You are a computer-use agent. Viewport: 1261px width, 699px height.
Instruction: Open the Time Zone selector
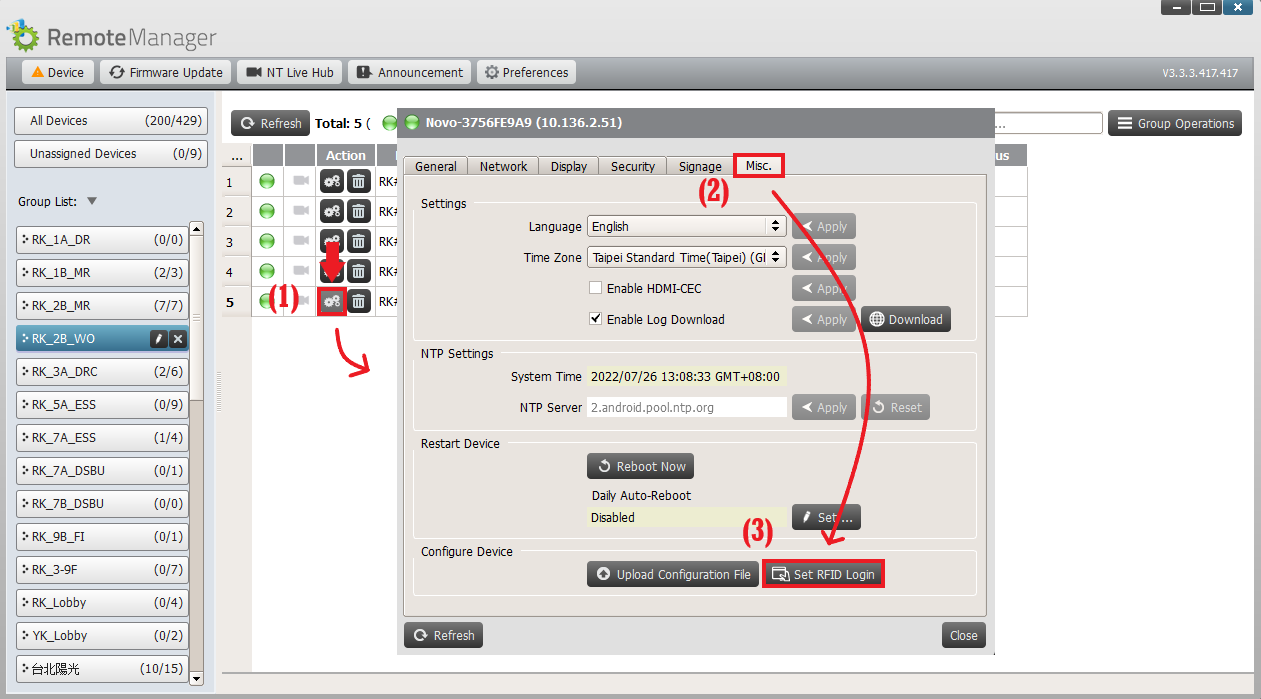(x=686, y=257)
